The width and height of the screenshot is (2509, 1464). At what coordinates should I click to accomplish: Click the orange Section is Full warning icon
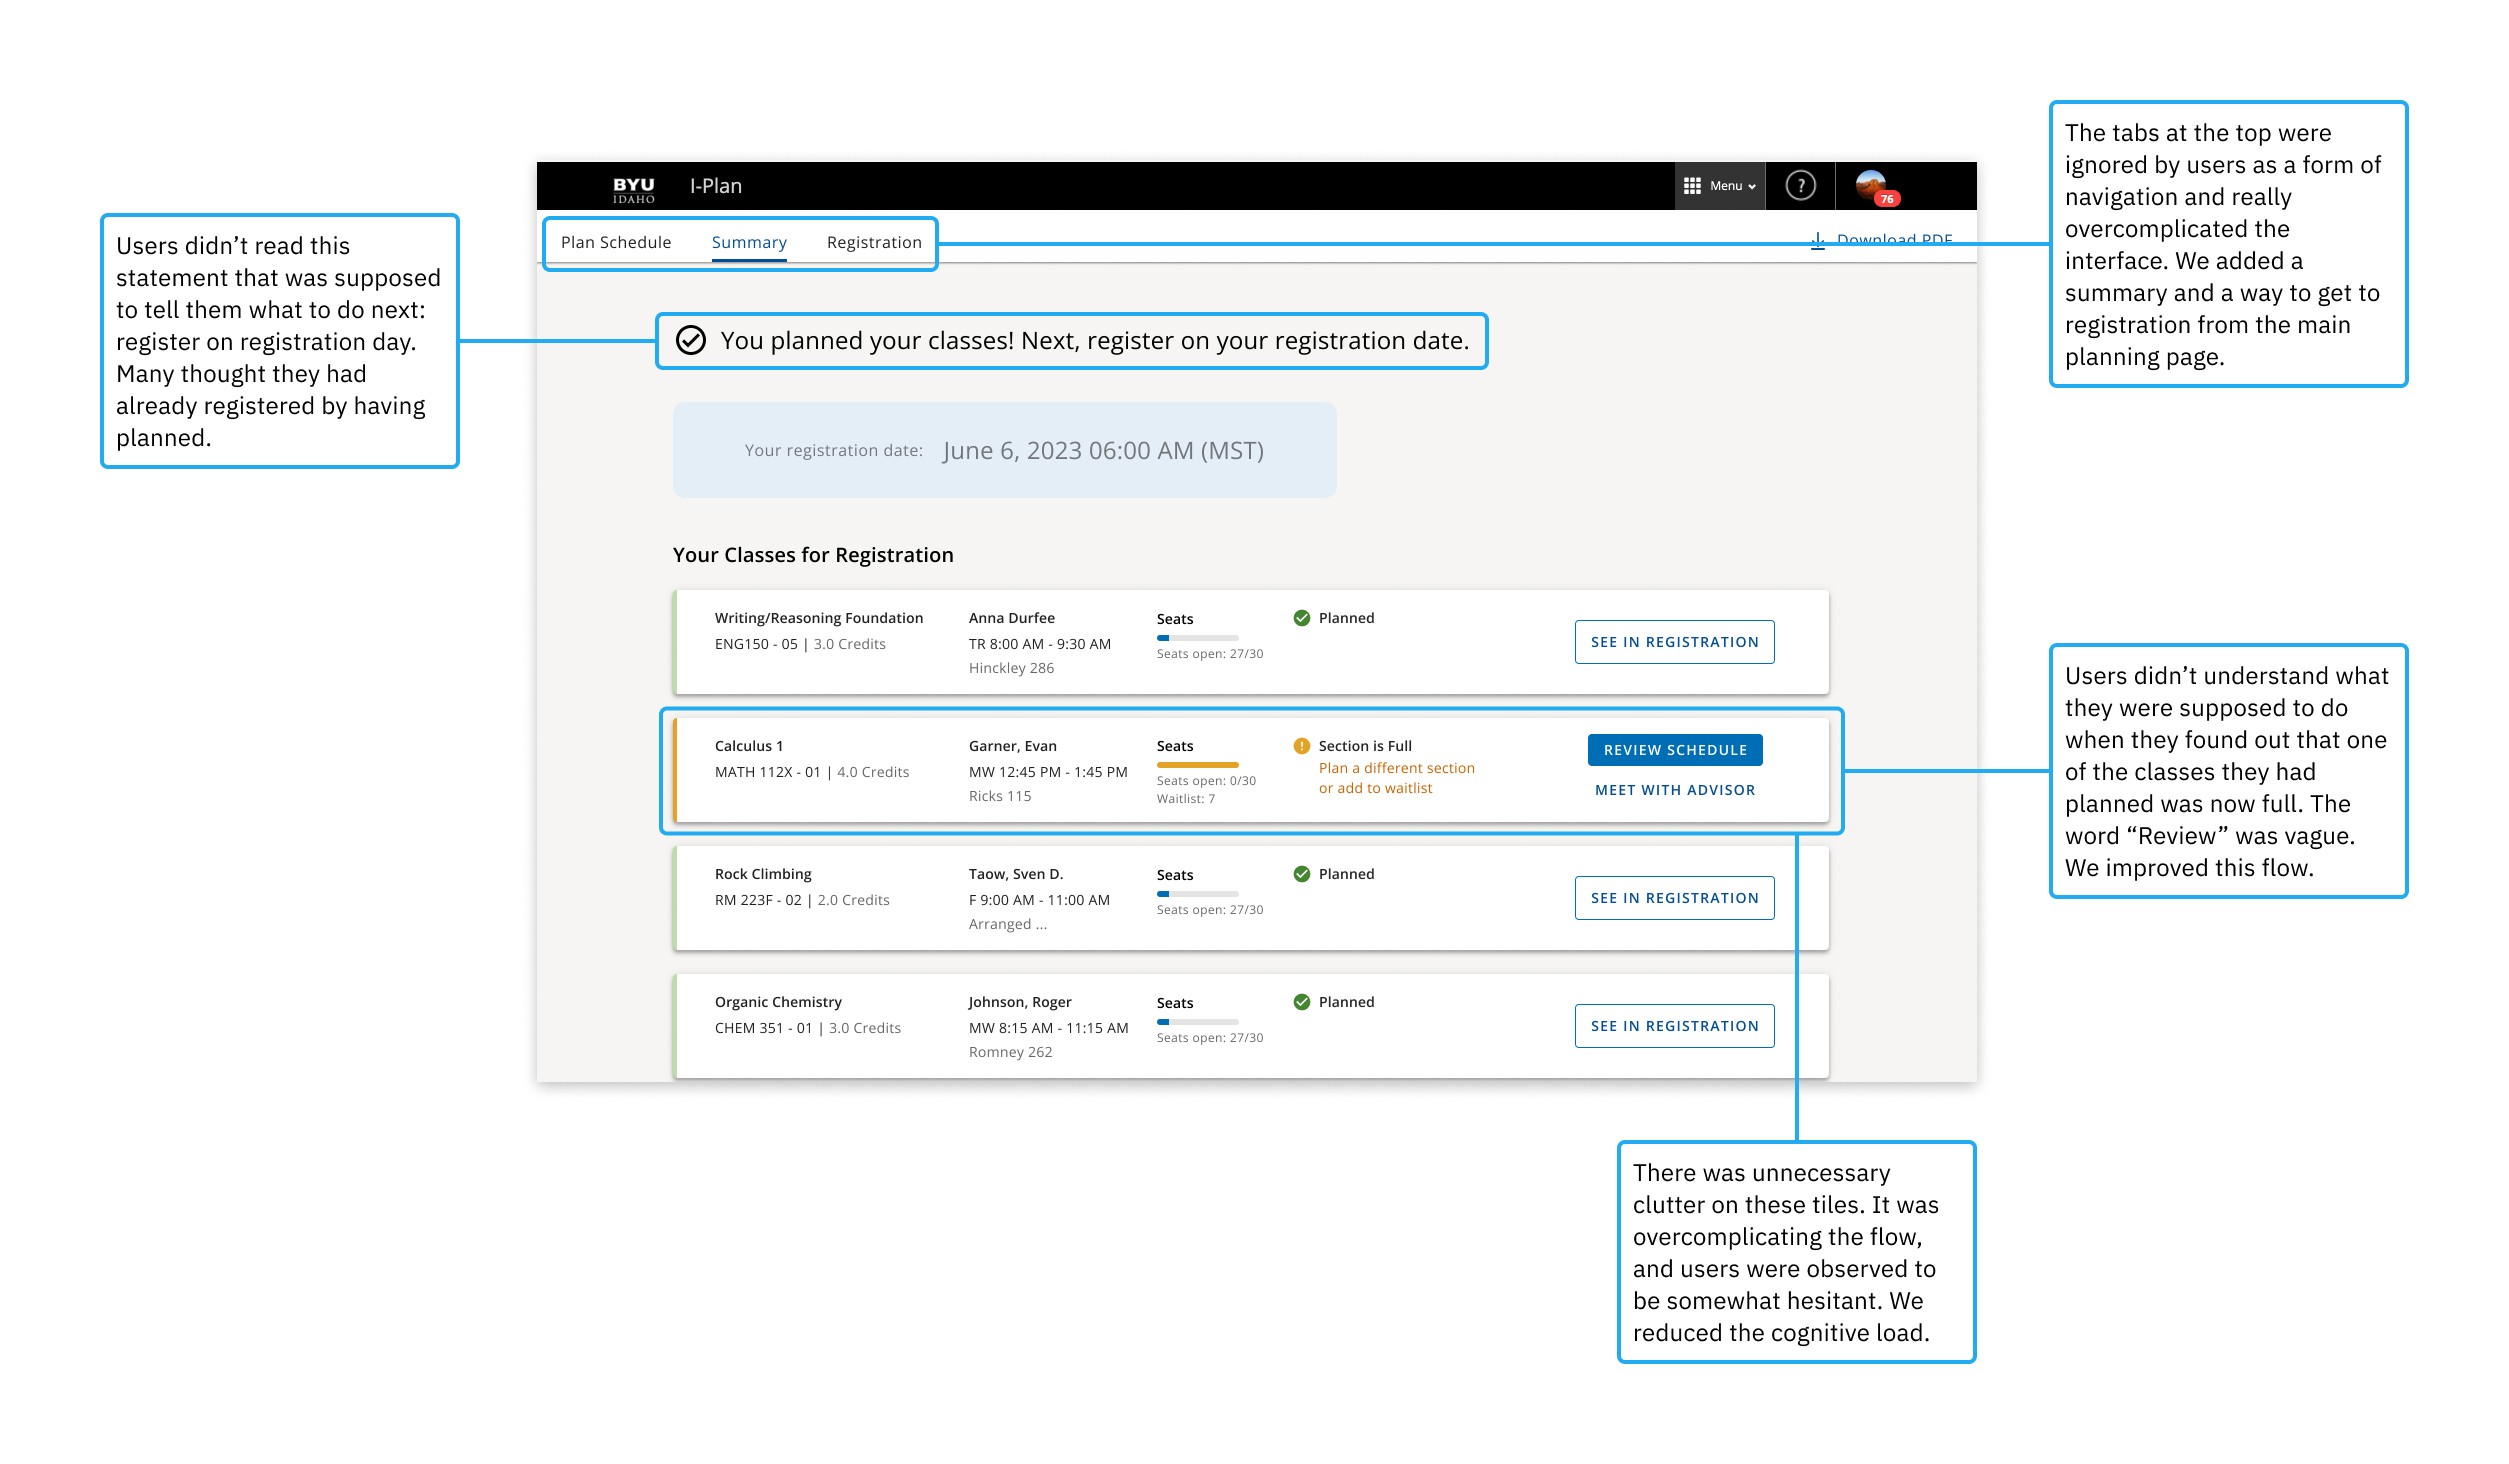coord(1301,746)
